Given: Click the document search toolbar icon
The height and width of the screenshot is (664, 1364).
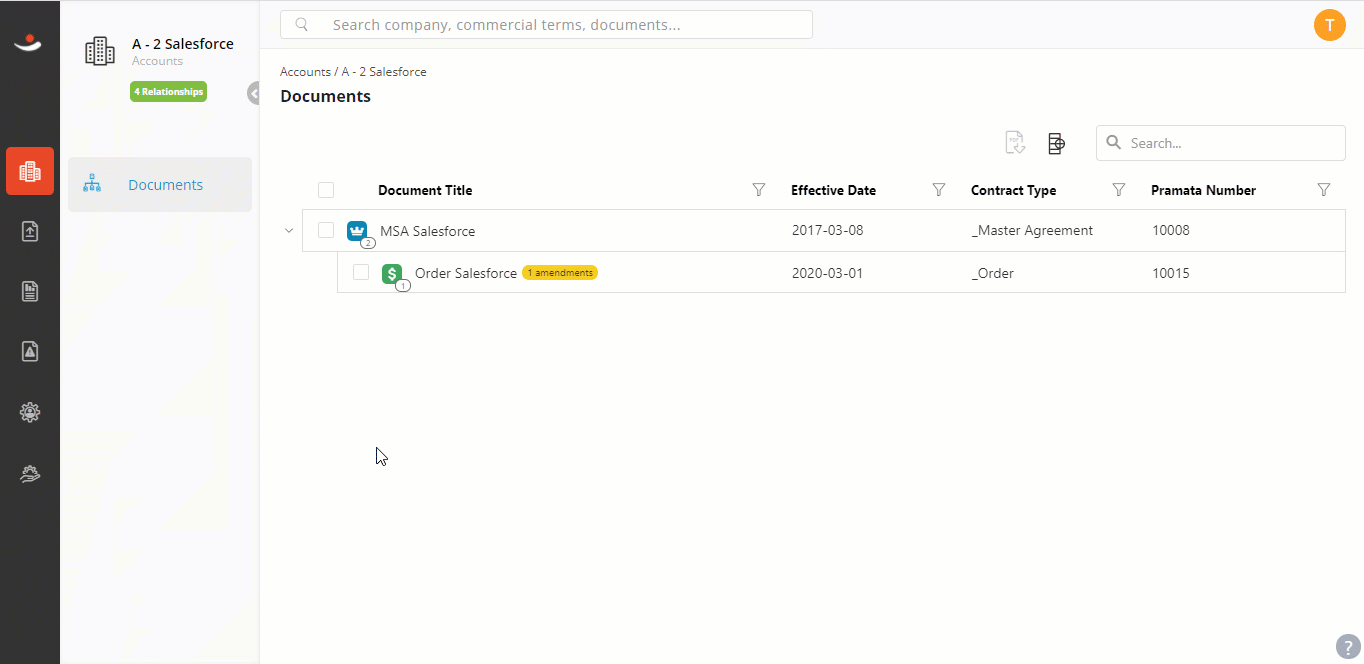Looking at the screenshot, I should point(1056,143).
